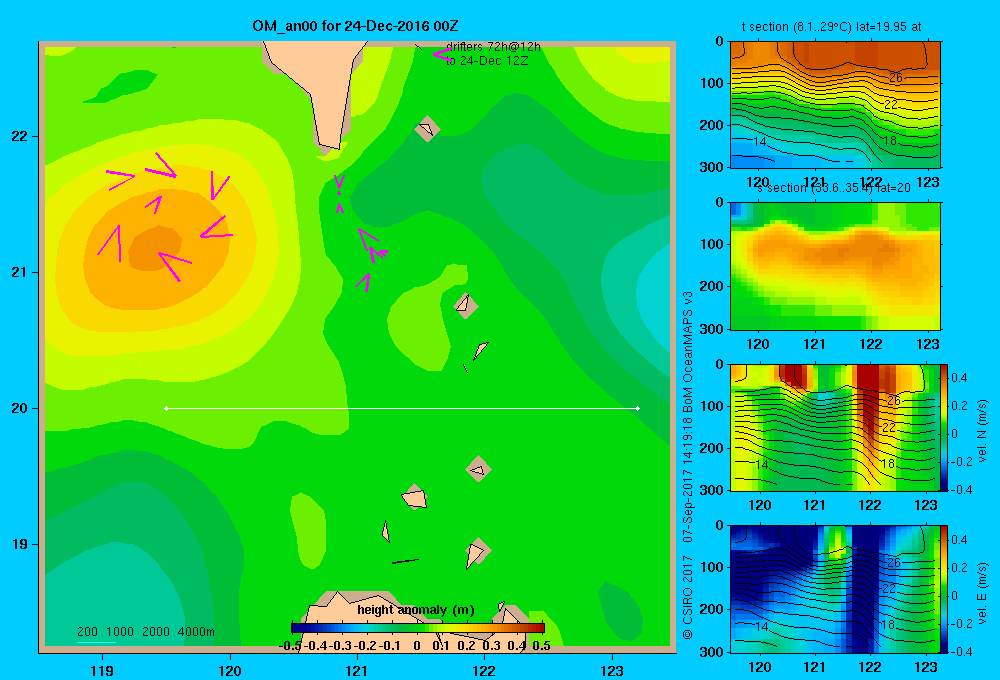Open the salinity section plot panel

[x=835, y=266]
